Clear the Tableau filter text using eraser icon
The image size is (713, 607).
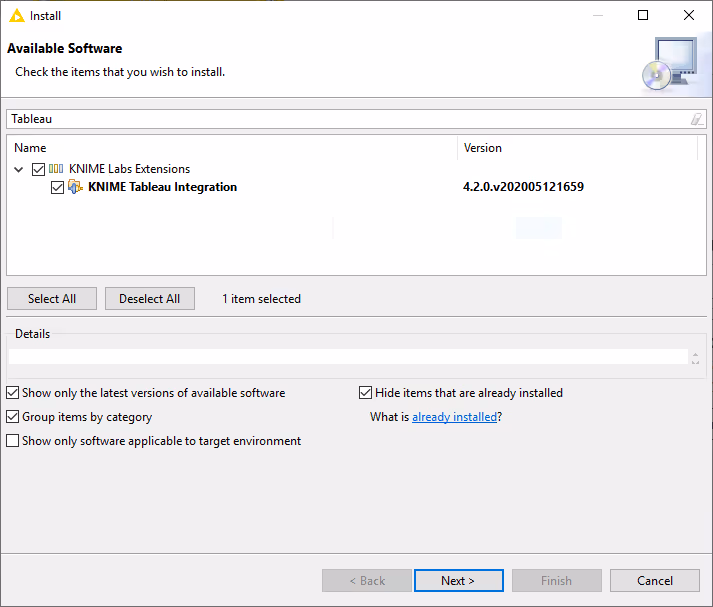tap(696, 119)
